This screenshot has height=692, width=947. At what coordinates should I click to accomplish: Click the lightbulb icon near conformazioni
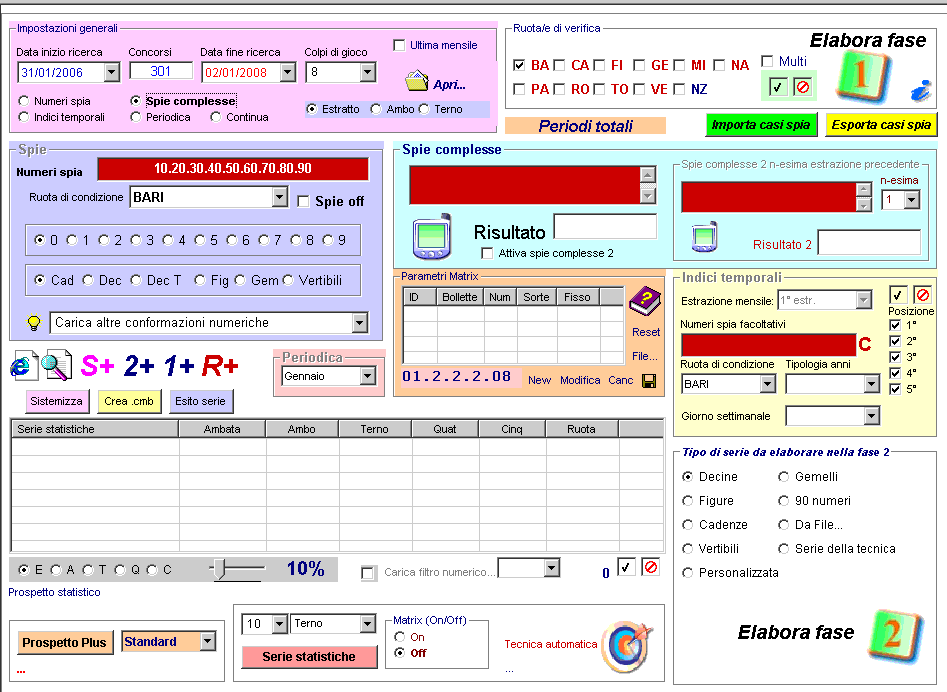(34, 322)
